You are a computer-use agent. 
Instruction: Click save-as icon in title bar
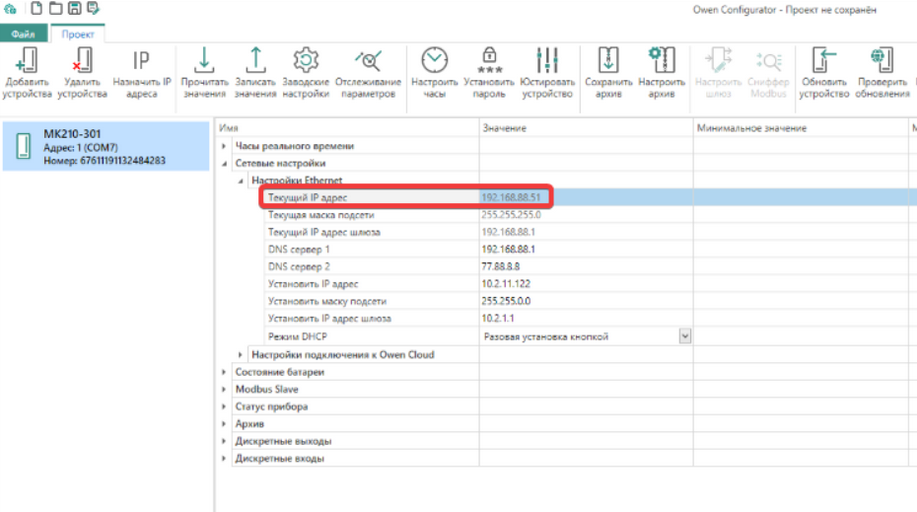pos(93,8)
